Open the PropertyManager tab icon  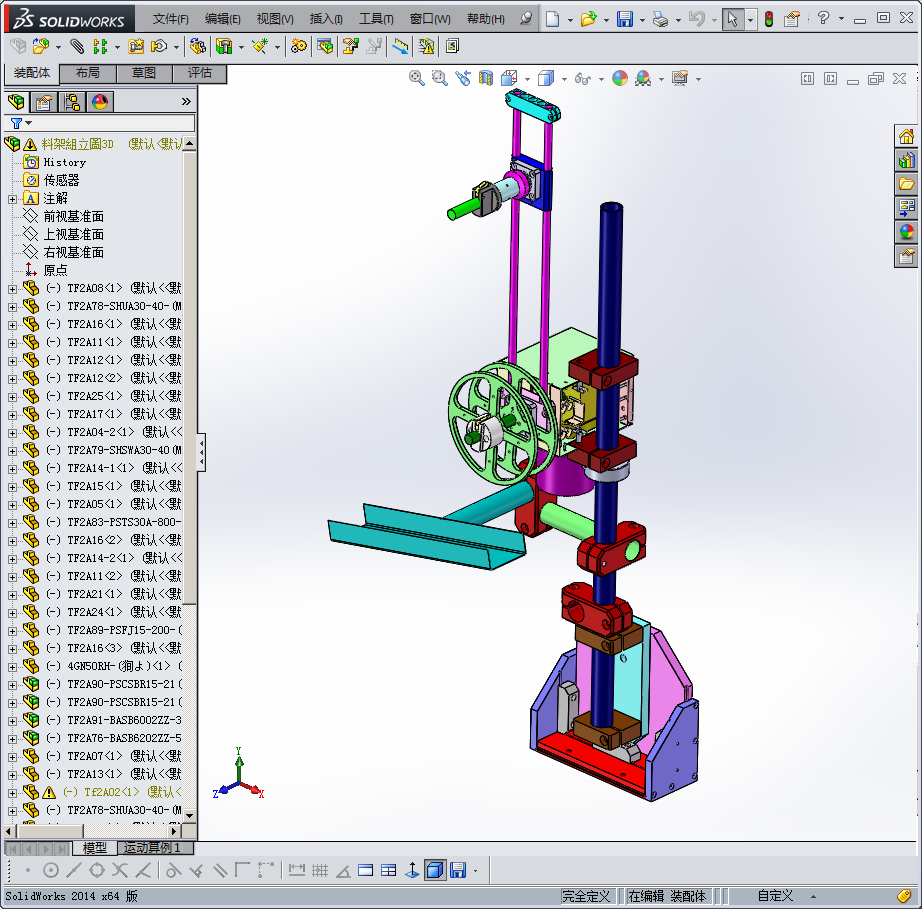[44, 102]
